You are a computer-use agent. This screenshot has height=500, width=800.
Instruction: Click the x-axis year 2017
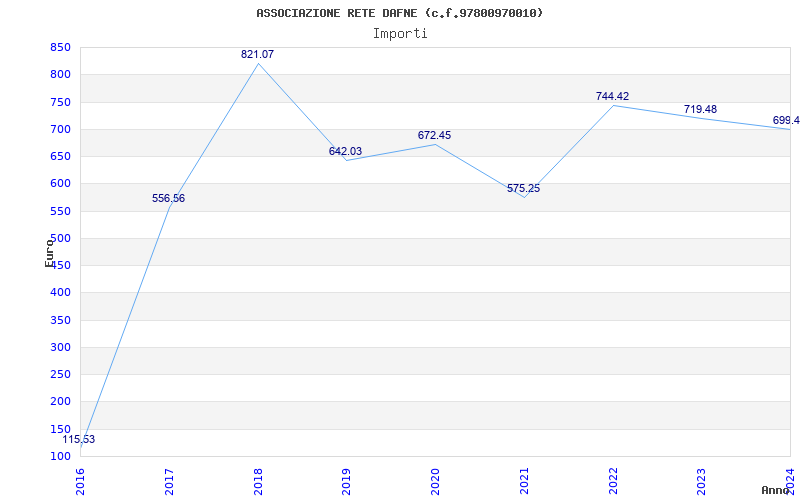click(x=169, y=482)
